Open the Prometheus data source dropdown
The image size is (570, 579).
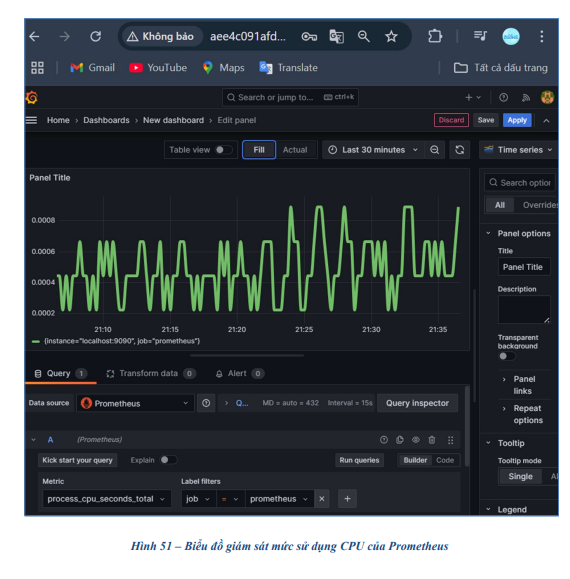(135, 403)
